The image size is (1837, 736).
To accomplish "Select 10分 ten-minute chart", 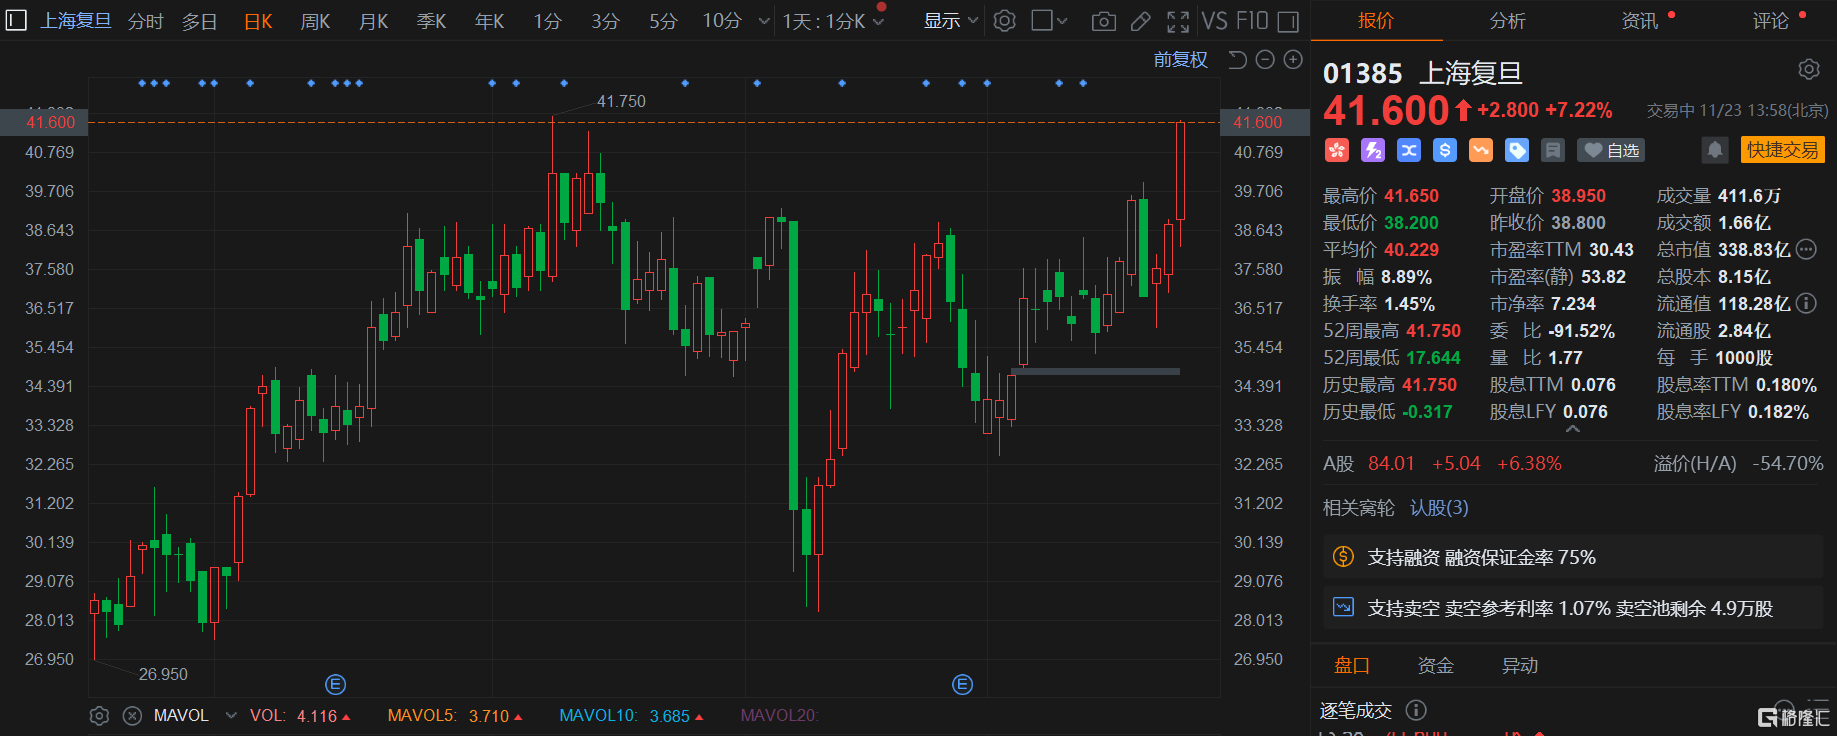I will tap(722, 21).
